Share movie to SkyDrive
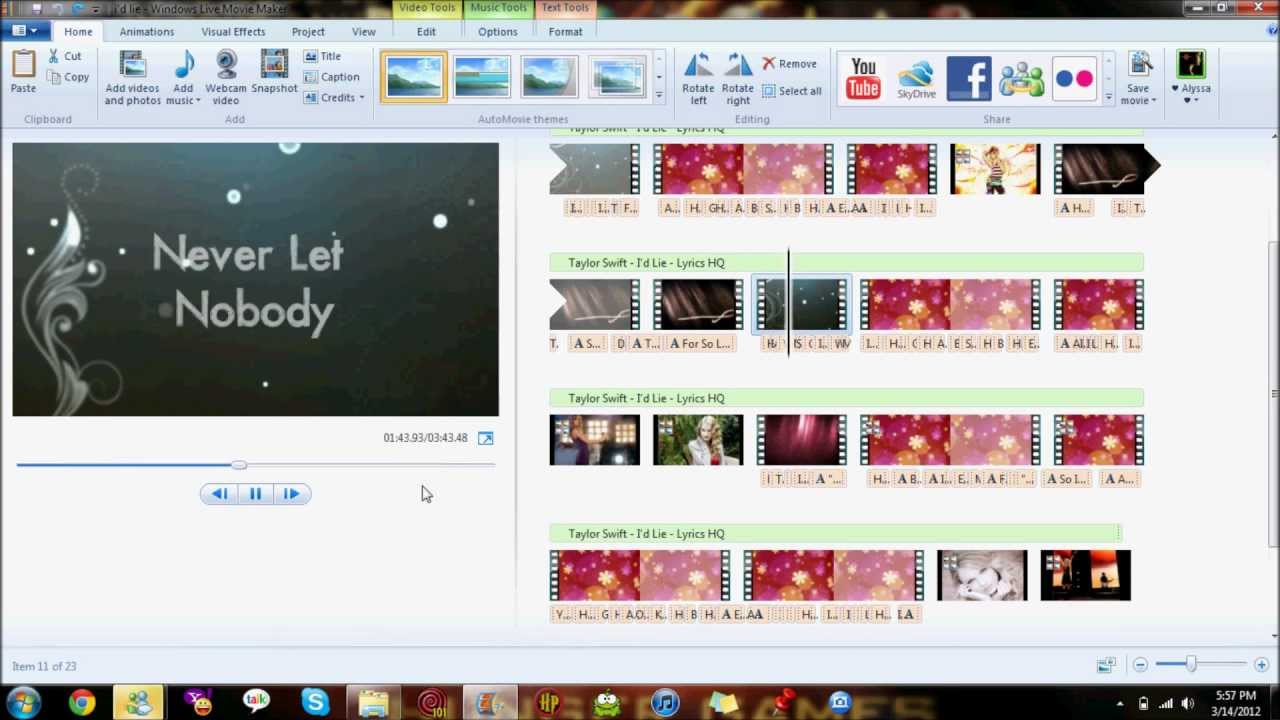The width and height of the screenshot is (1280, 720). [916, 78]
